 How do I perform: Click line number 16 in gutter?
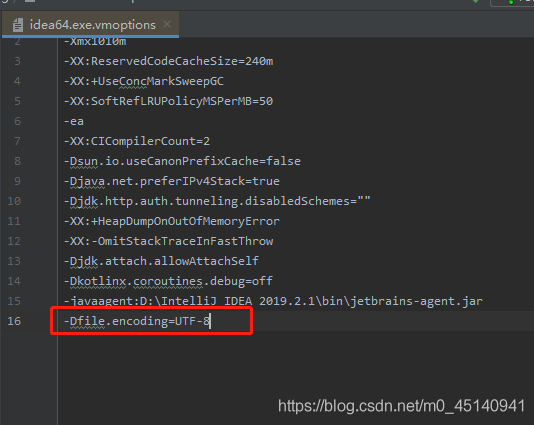pos(14,321)
